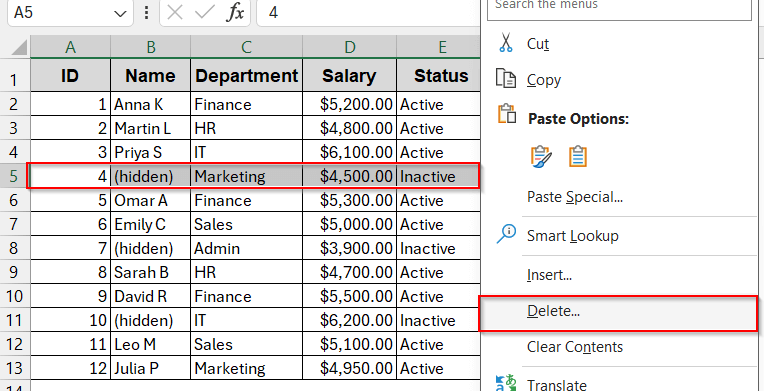Click the Marketing cell in row 5

(x=247, y=176)
